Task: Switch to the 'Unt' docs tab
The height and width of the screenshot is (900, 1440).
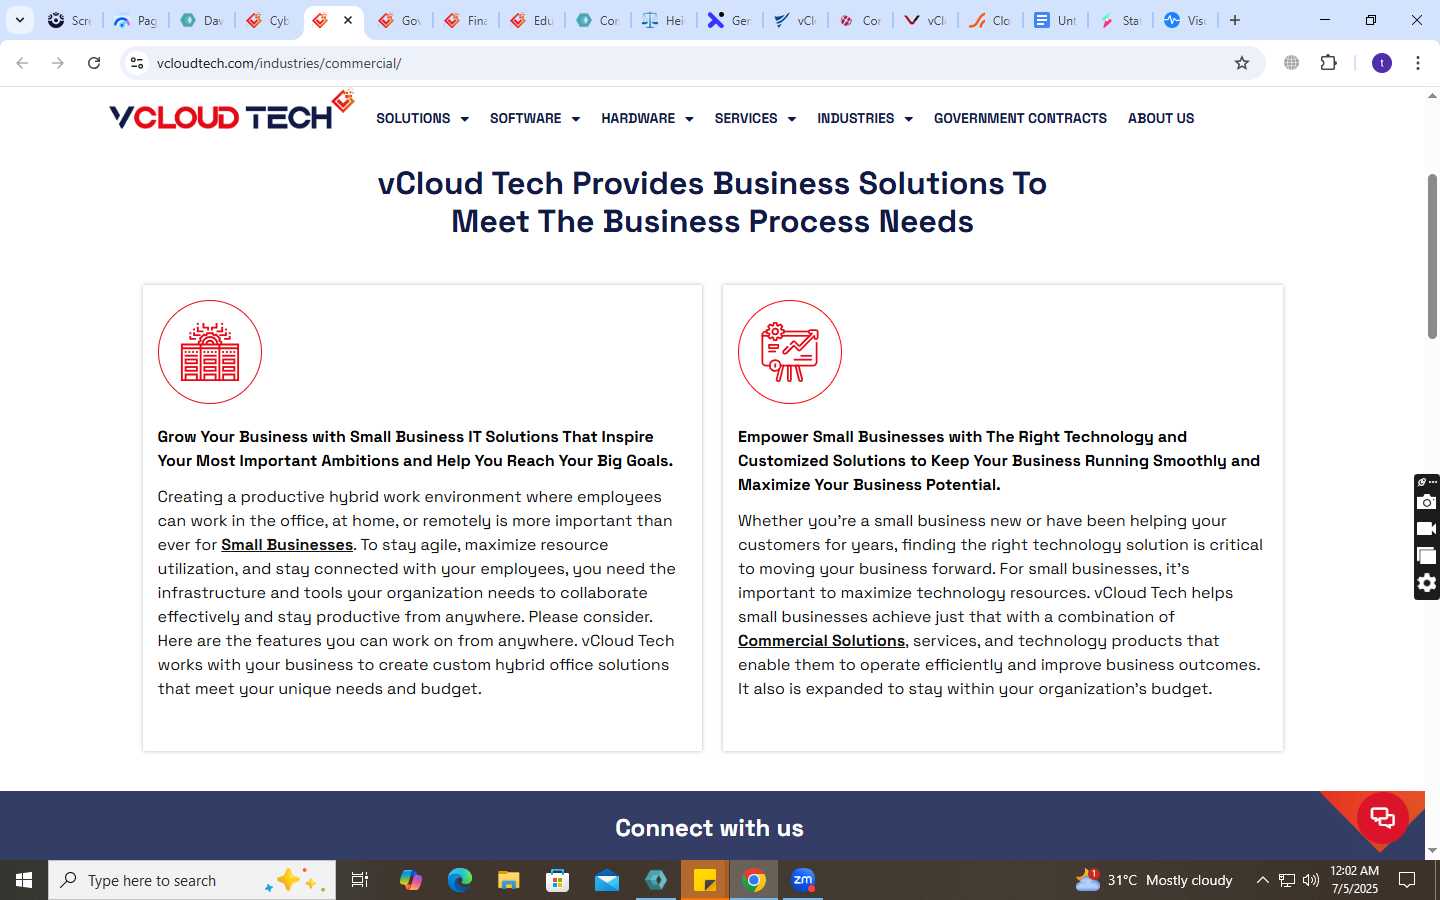Action: [1055, 20]
